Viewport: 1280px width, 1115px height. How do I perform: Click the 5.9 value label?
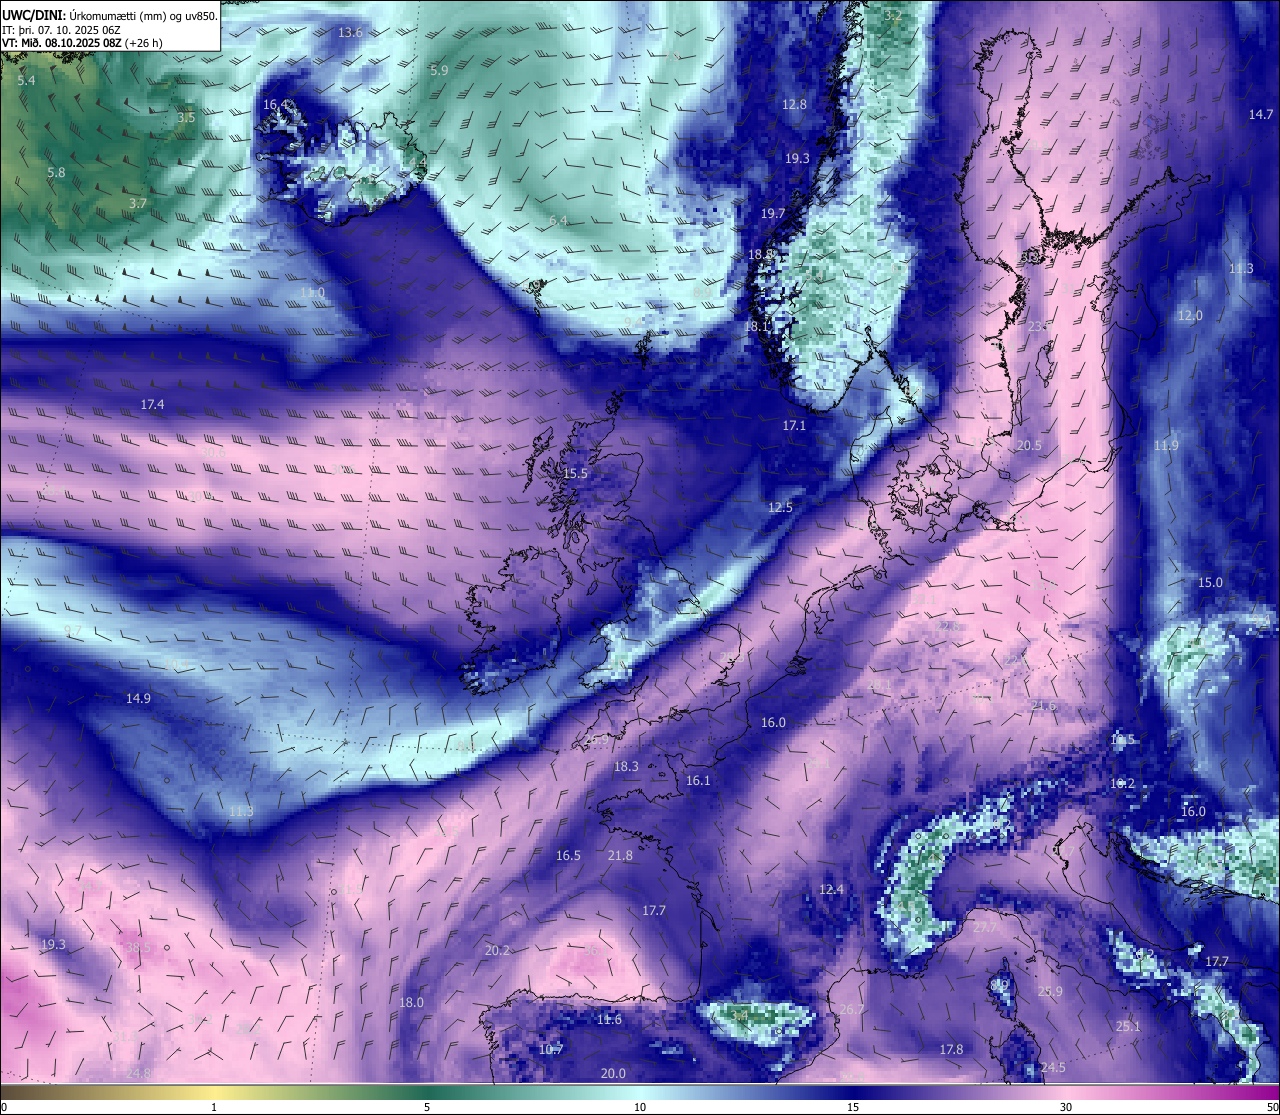439,71
